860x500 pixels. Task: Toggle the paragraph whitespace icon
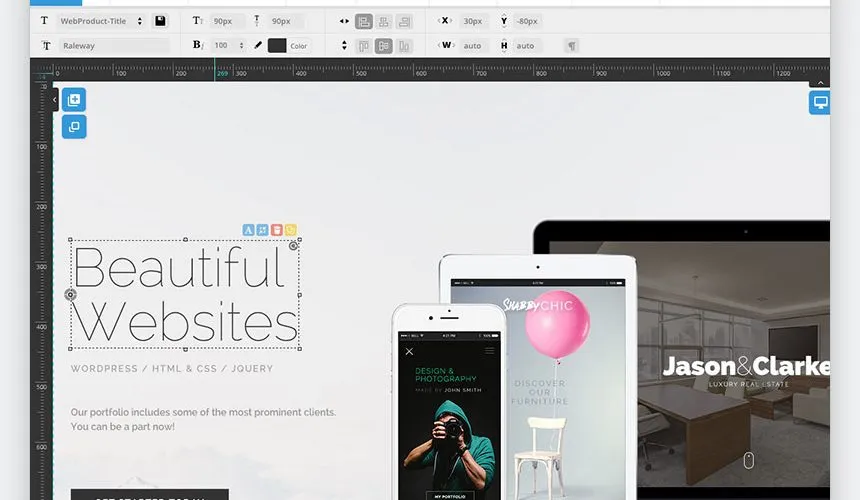572,46
